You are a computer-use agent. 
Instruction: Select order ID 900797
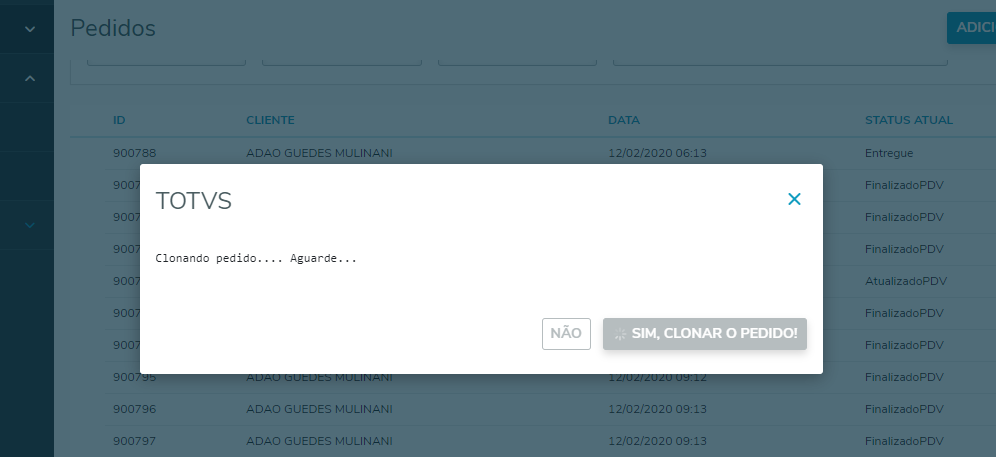click(135, 441)
